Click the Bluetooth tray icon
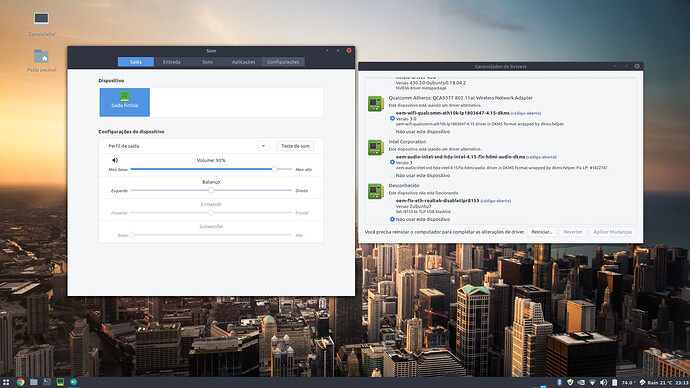Viewport: 690px width, 388px height. 559,383
